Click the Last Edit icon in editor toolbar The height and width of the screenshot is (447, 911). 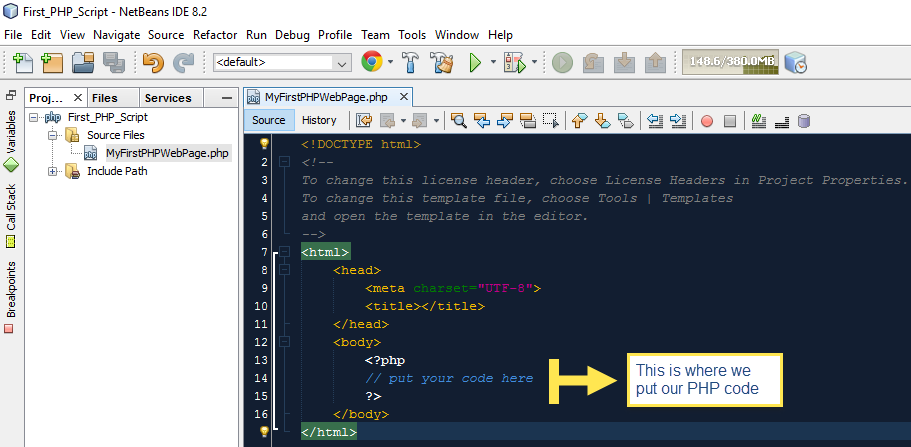[x=364, y=121]
